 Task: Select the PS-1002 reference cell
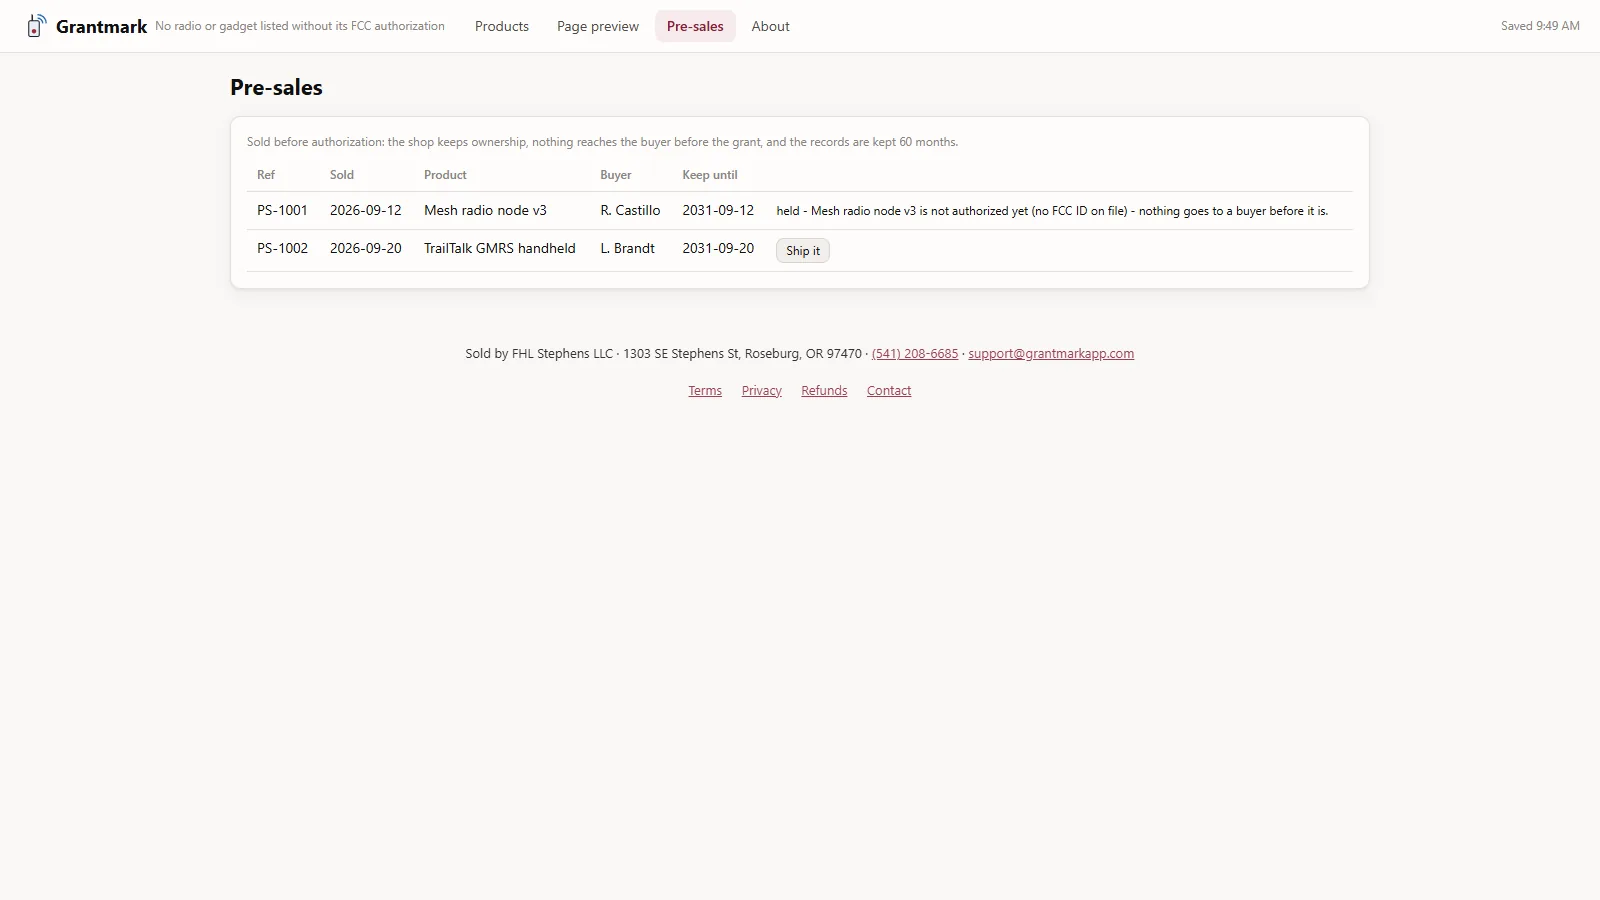pyautogui.click(x=282, y=249)
